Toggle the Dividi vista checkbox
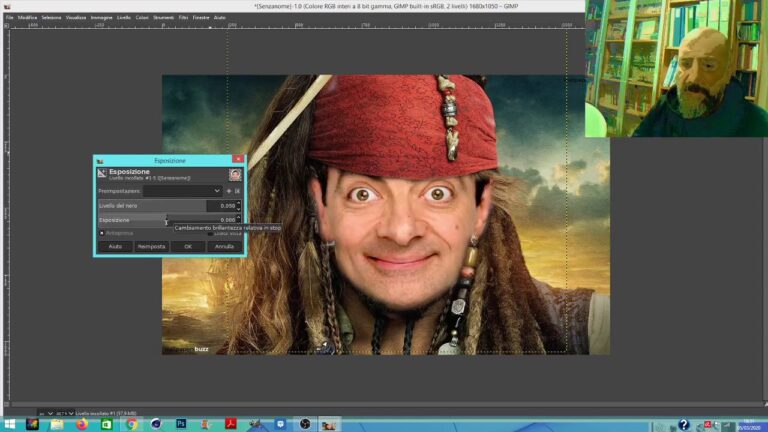768x432 pixels. click(x=210, y=233)
